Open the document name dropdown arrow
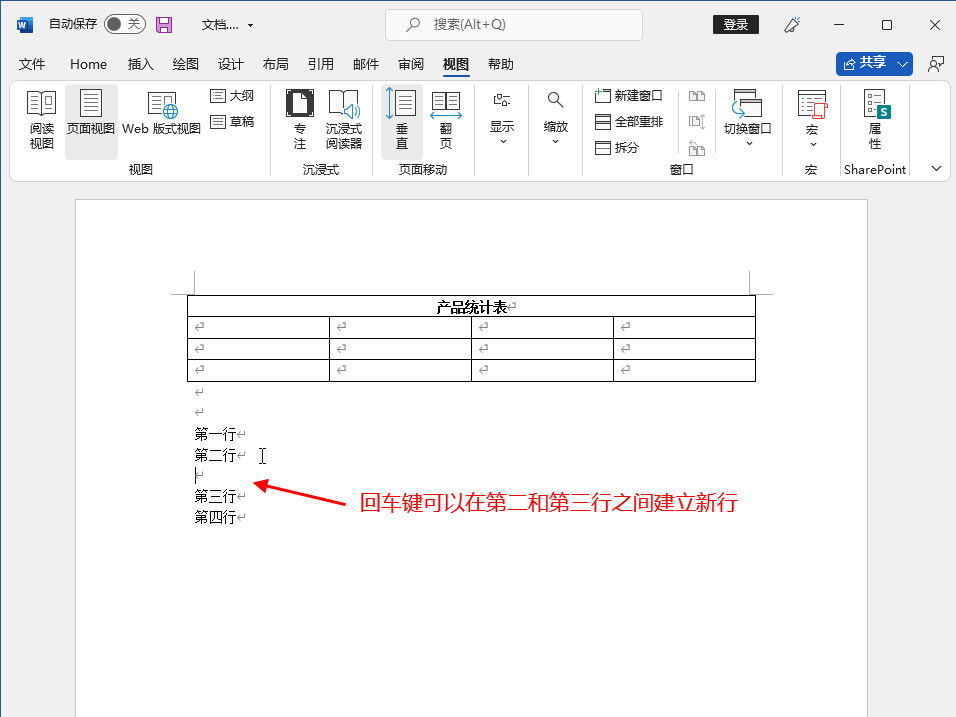The image size is (956, 717). coord(251,26)
